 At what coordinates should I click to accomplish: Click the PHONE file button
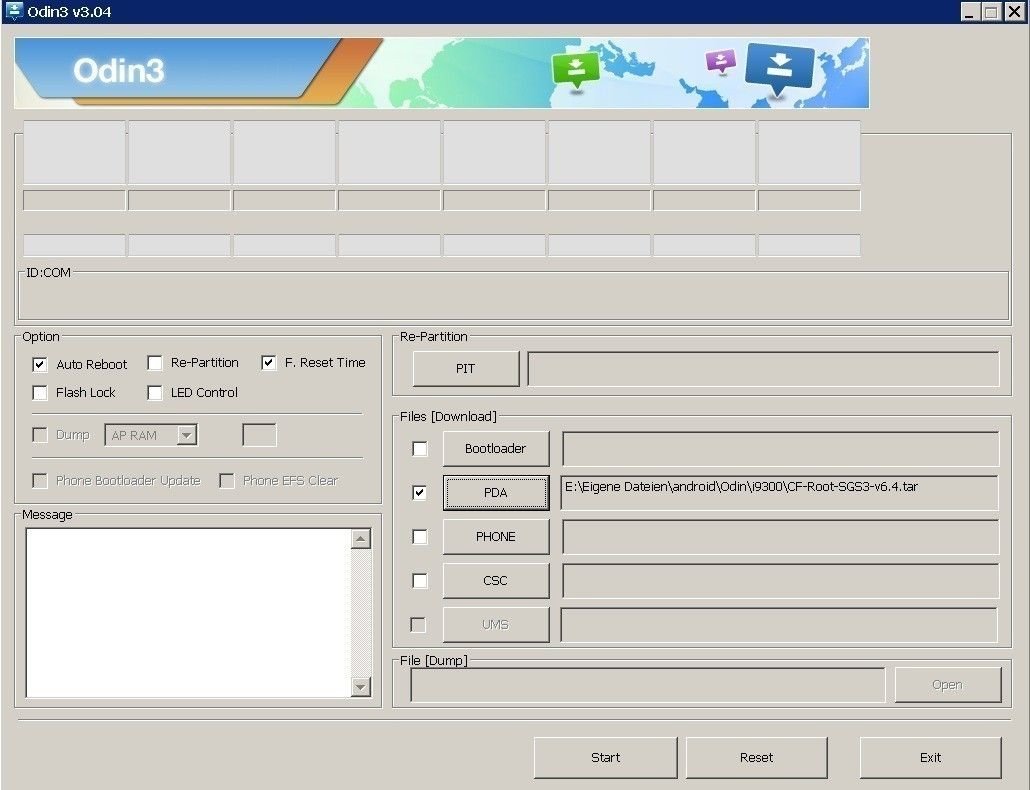click(x=496, y=537)
